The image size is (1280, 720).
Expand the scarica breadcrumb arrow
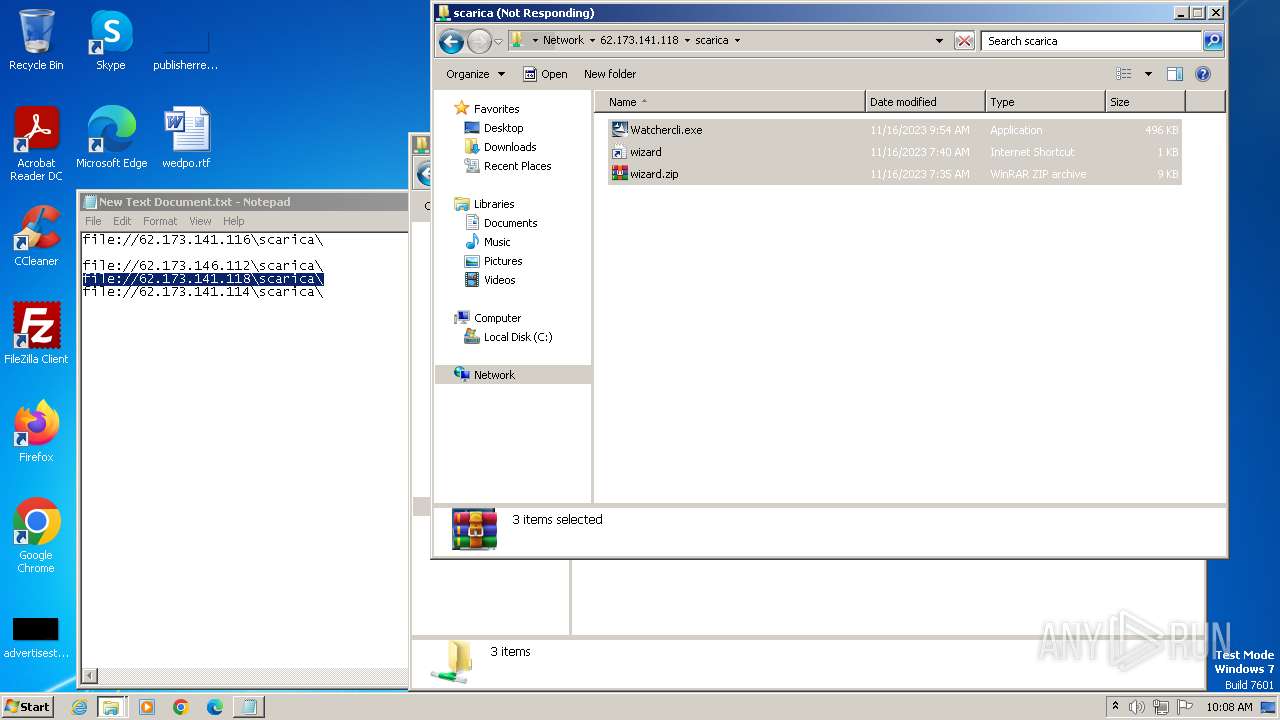737,41
